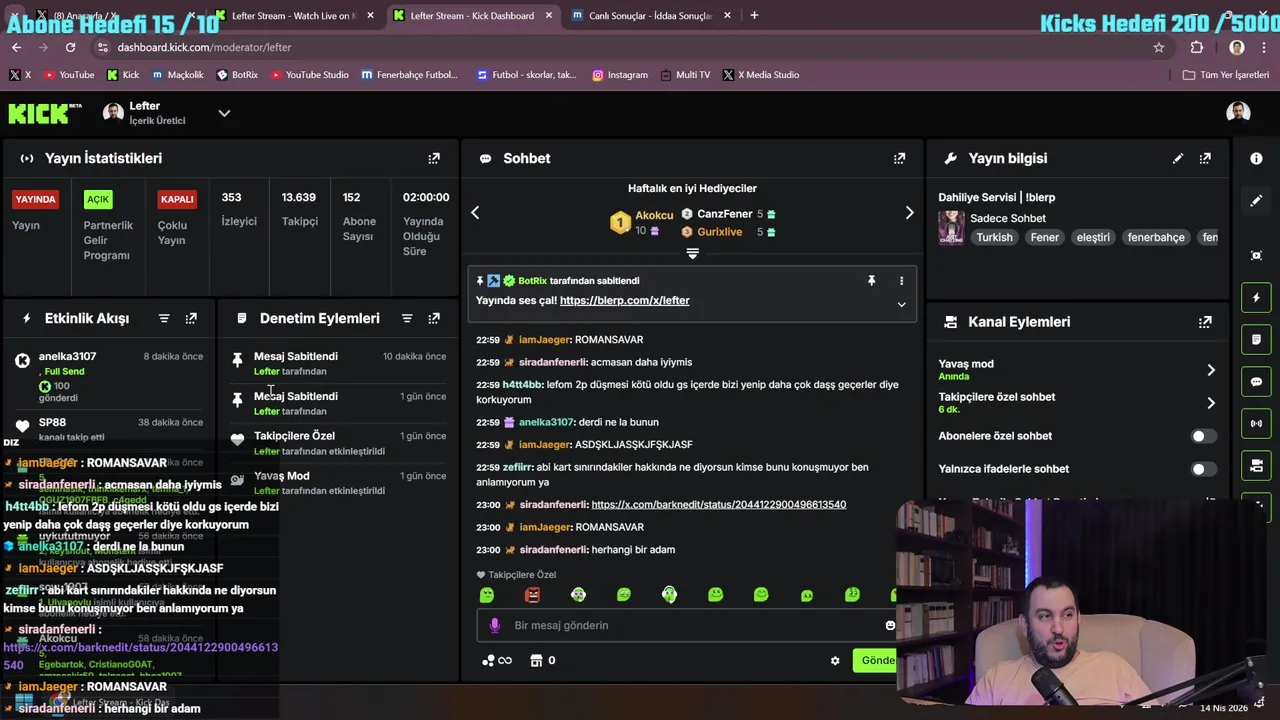Click the Gönder send button
1280x720 pixels.
877,660
